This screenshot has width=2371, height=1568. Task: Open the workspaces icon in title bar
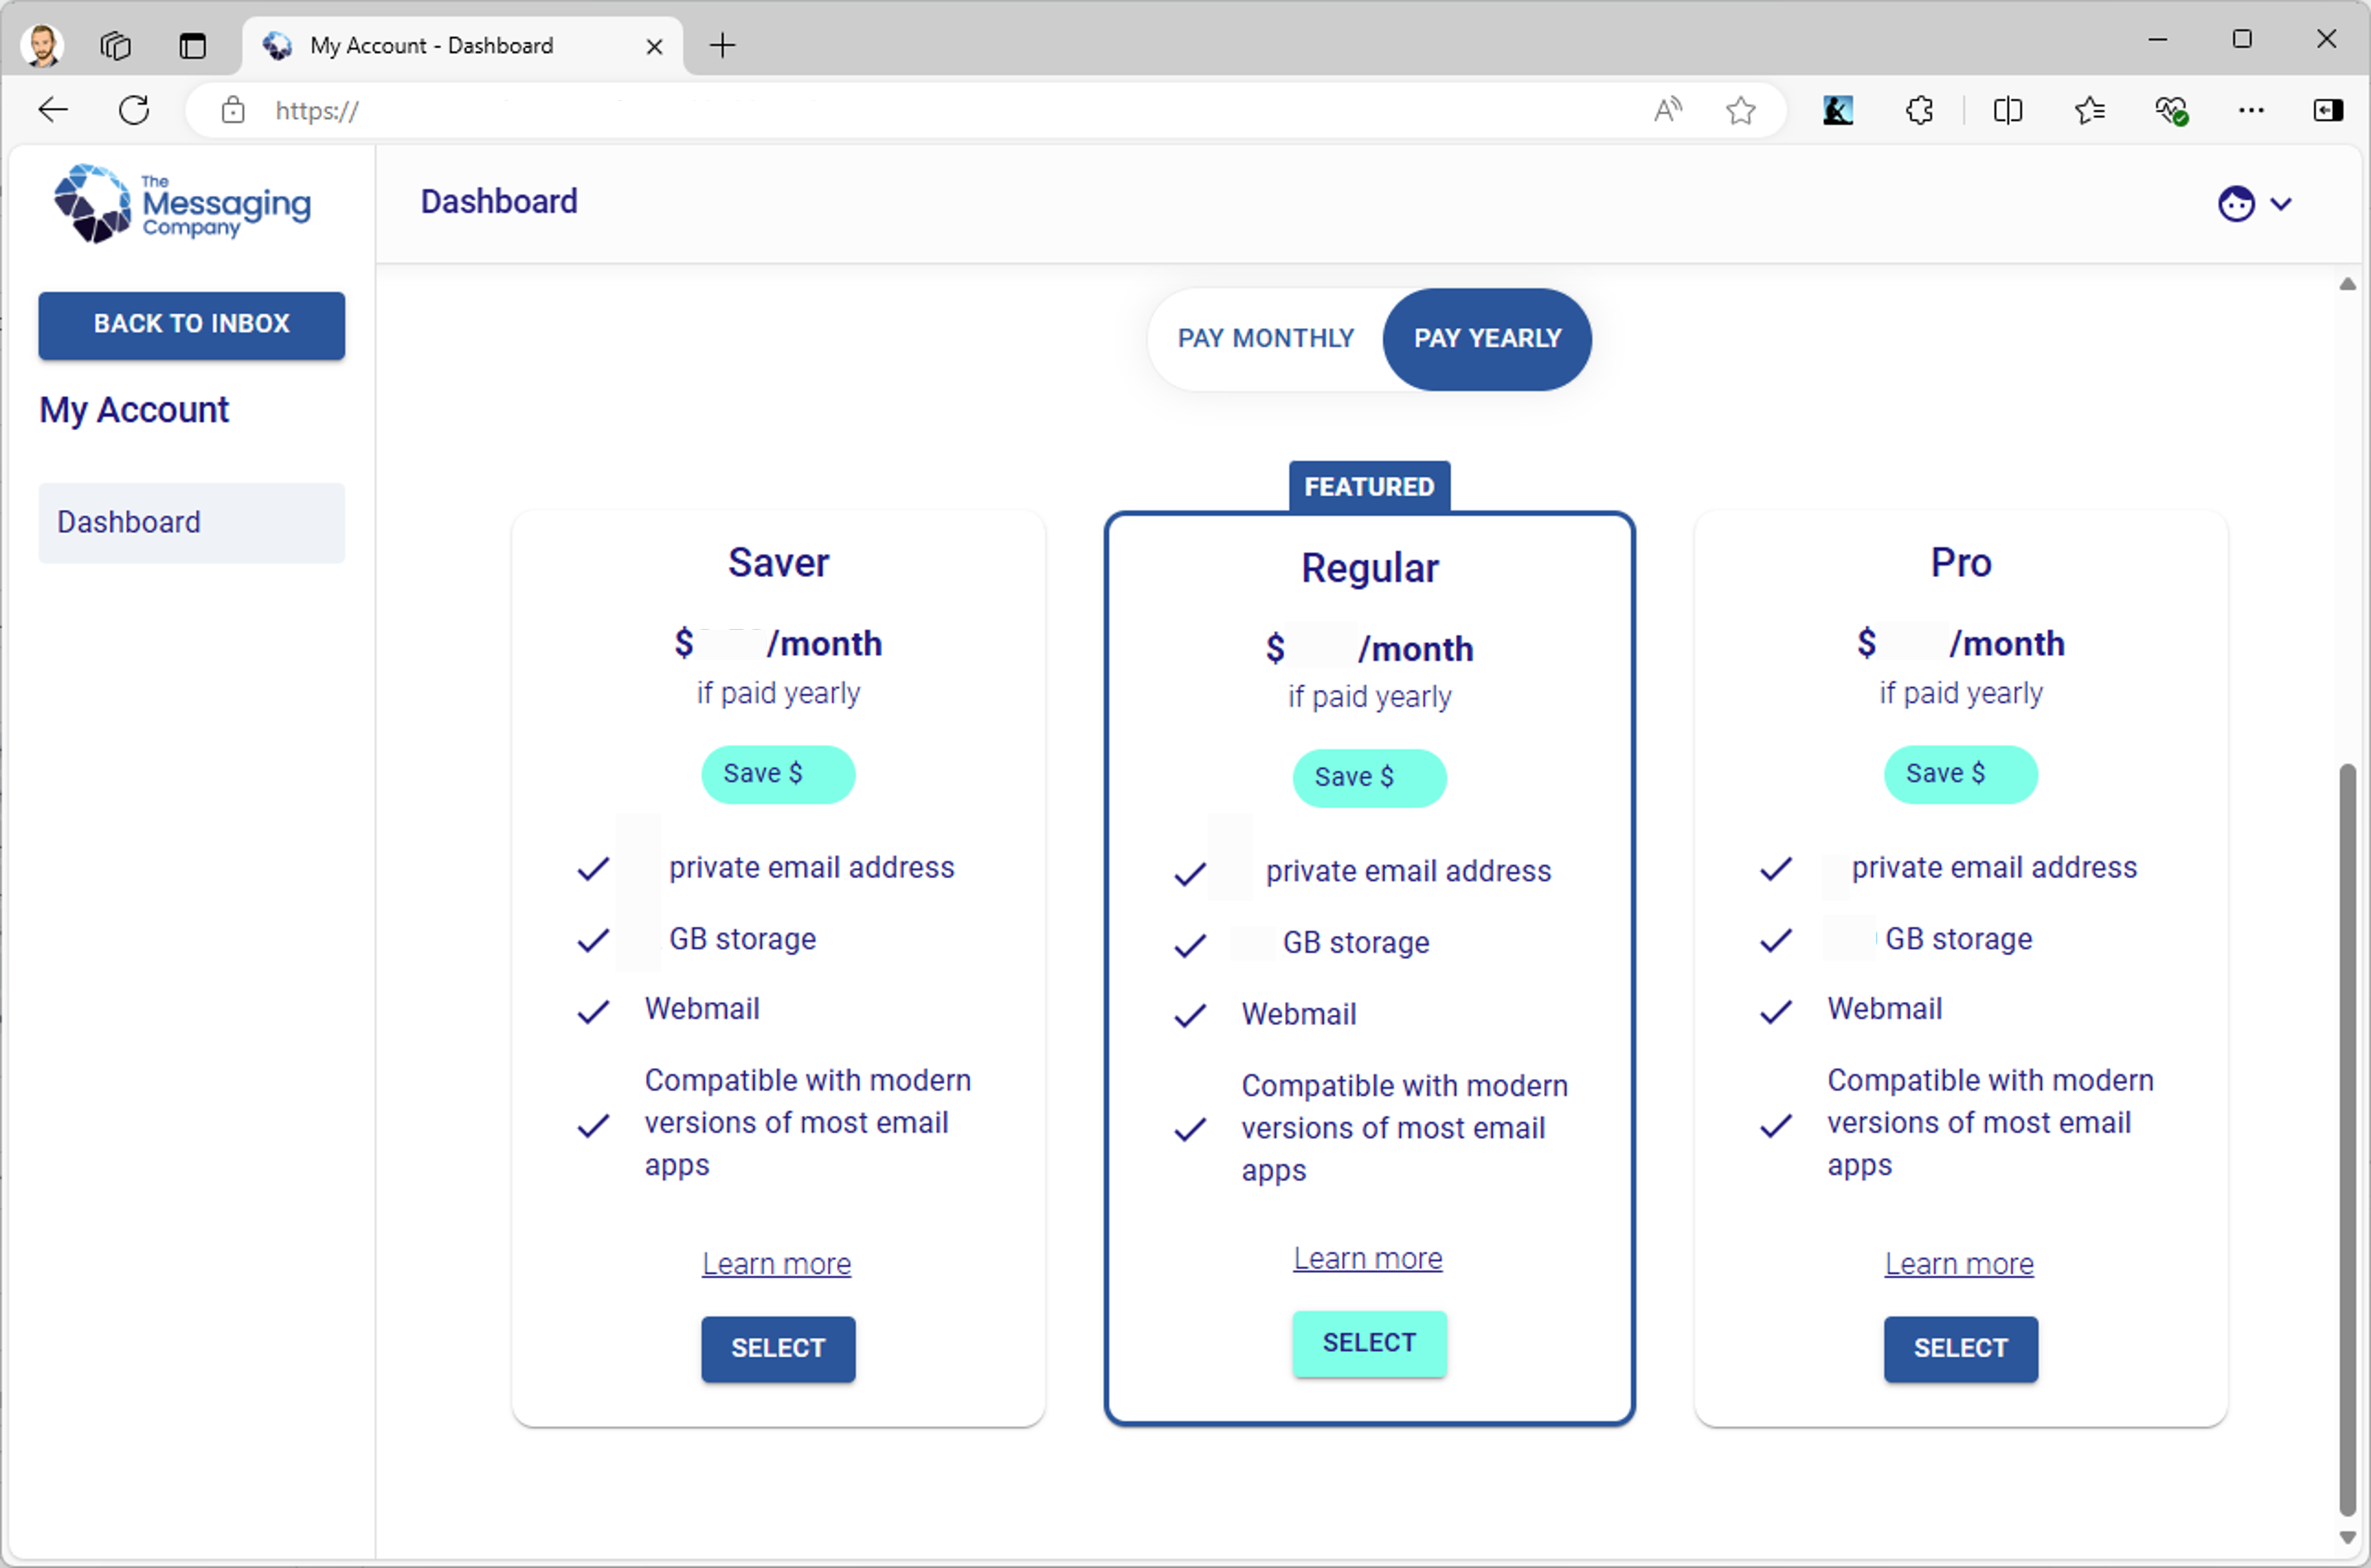115,45
